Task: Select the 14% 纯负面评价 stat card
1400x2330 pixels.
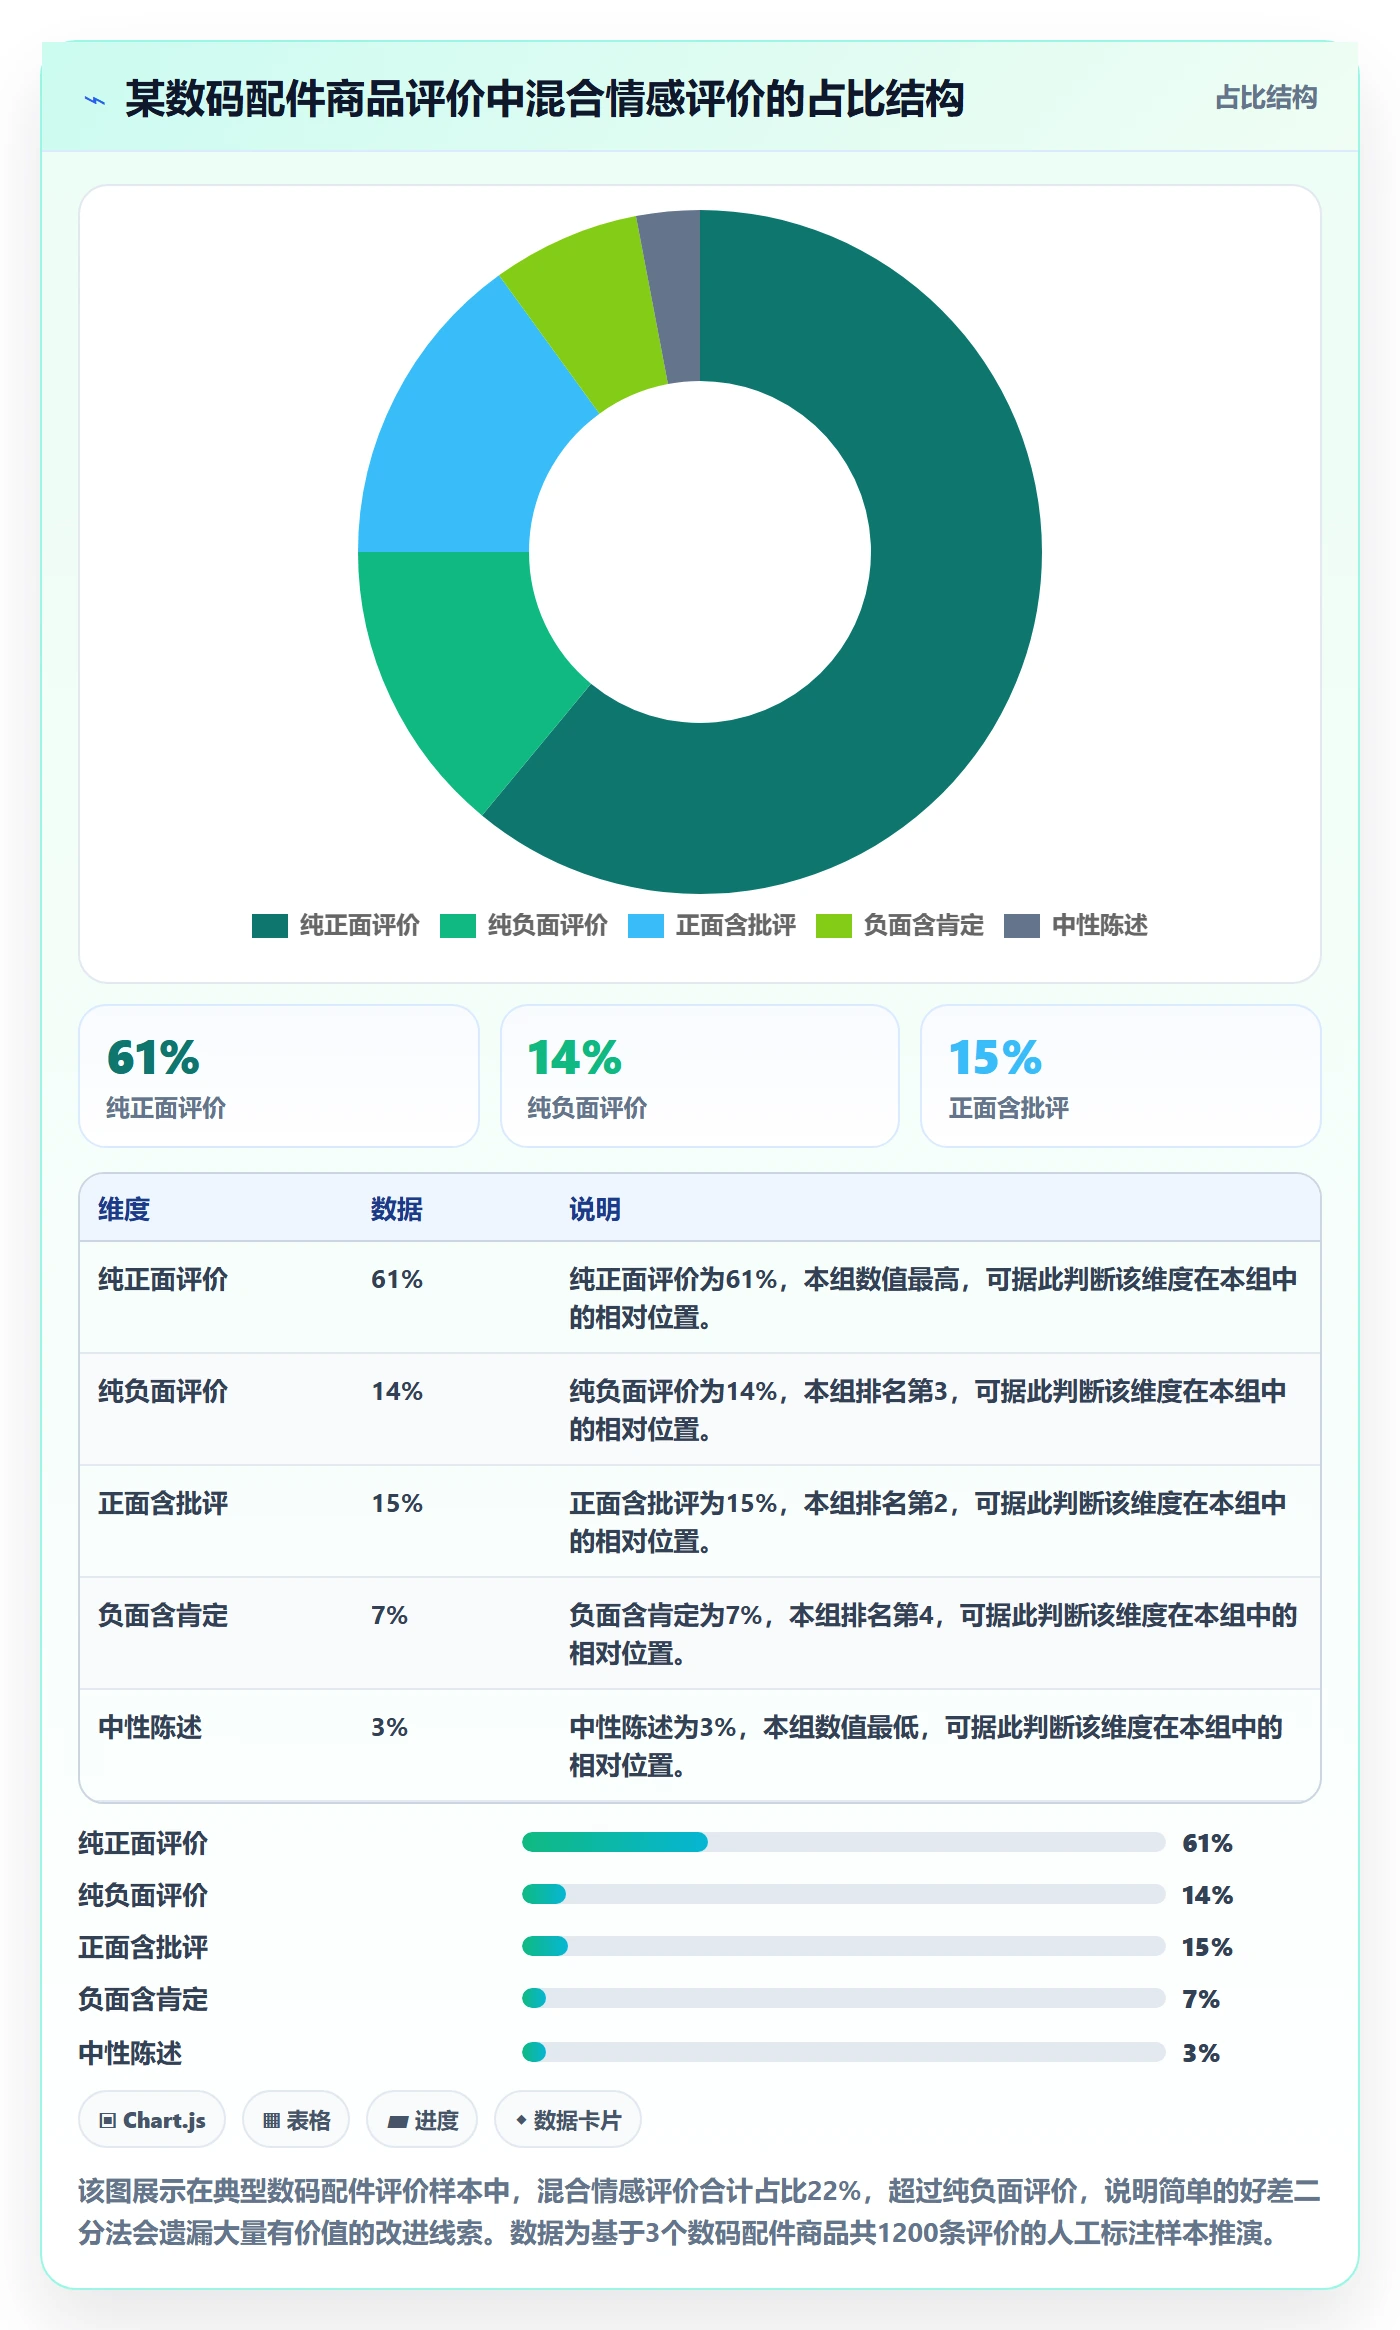Action: [700, 1076]
